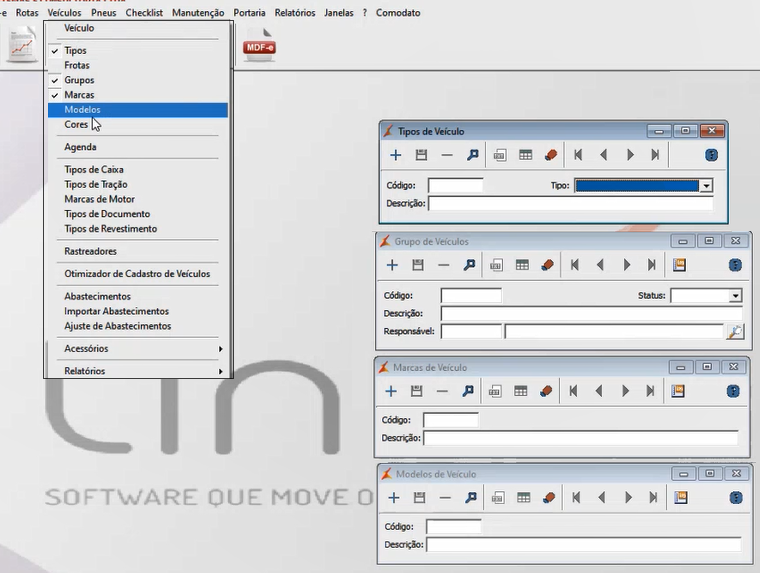Choose Cores from the Veículos menu
The image size is (760, 573).
pos(138,125)
